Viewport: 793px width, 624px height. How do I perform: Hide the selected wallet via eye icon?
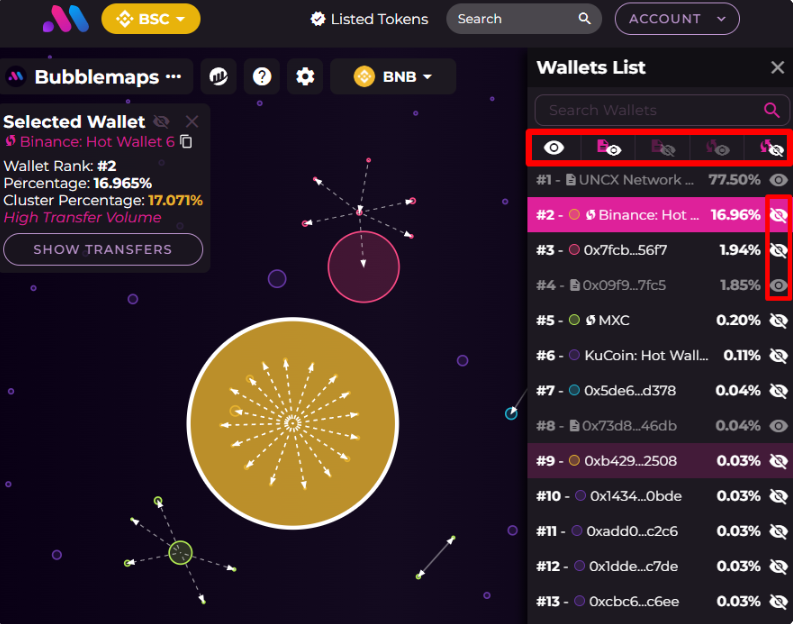[x=161, y=122]
